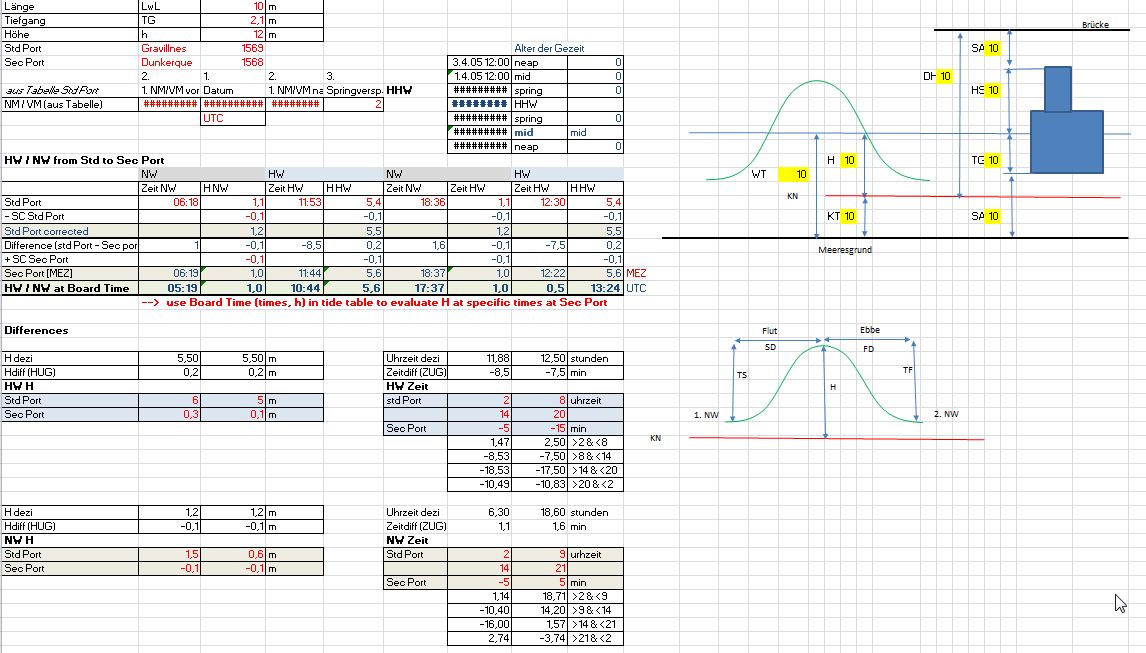Click the LwL length value cell

(x=233, y=6)
